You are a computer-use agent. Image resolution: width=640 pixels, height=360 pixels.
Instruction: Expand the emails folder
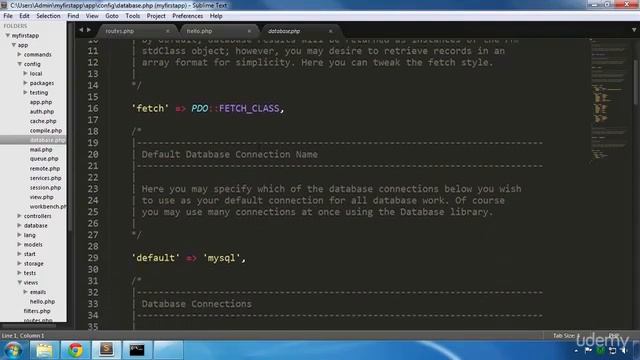click(25, 292)
